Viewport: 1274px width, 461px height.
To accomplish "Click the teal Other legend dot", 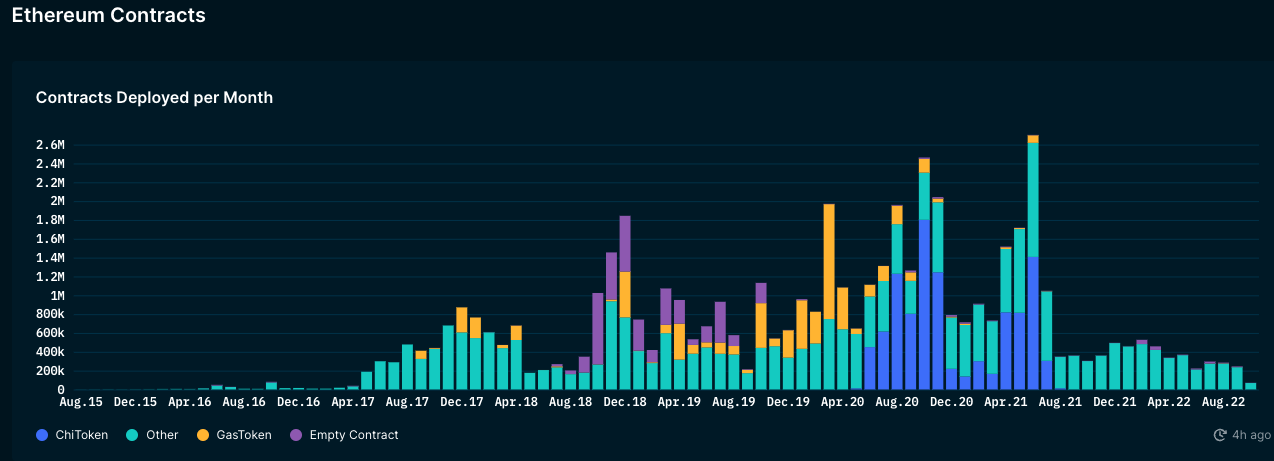I will [x=131, y=435].
